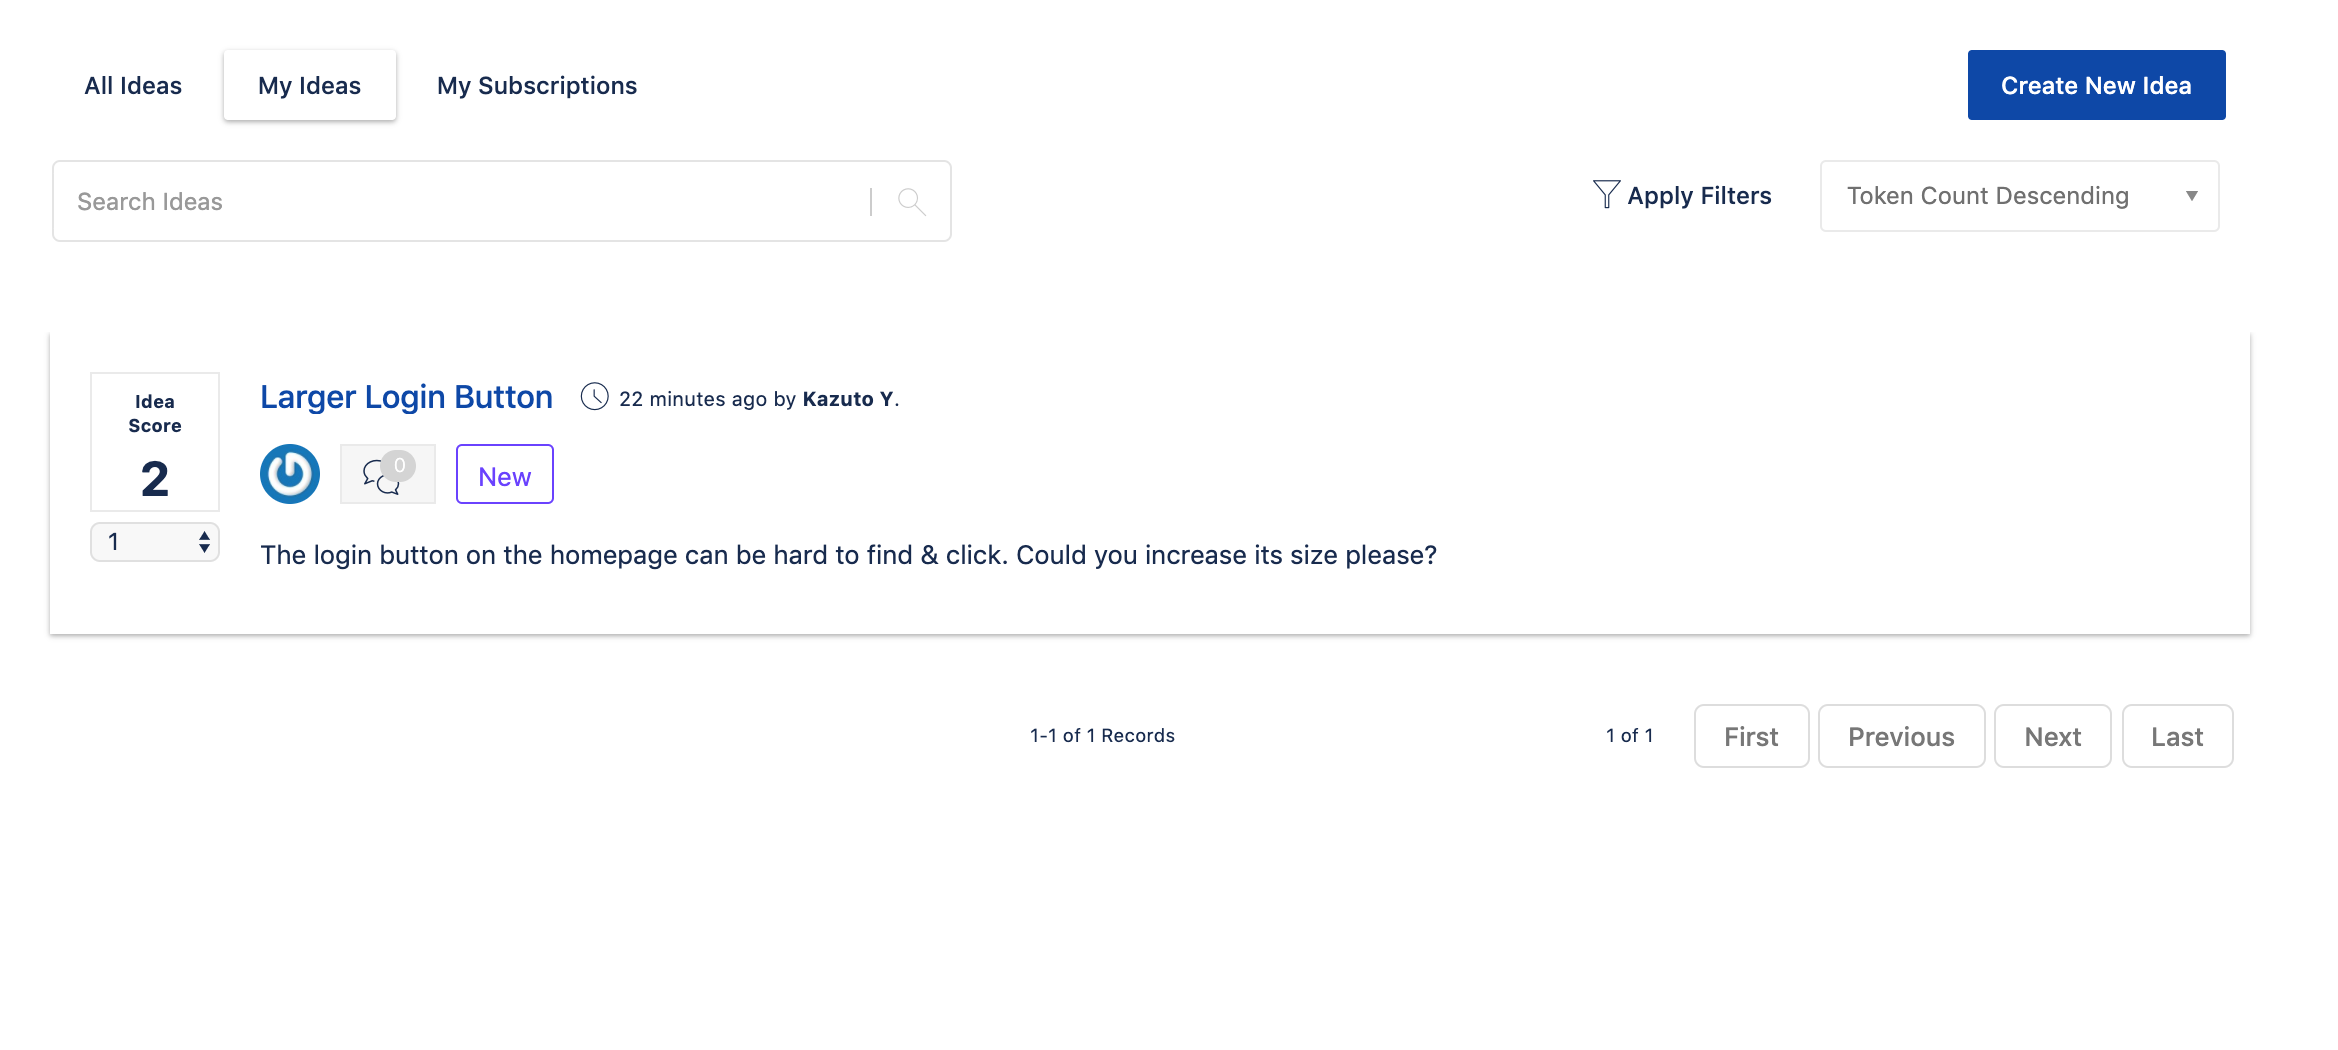Open the token count selector showing 1
Screen dimensions: 2338x1050
click(x=155, y=542)
